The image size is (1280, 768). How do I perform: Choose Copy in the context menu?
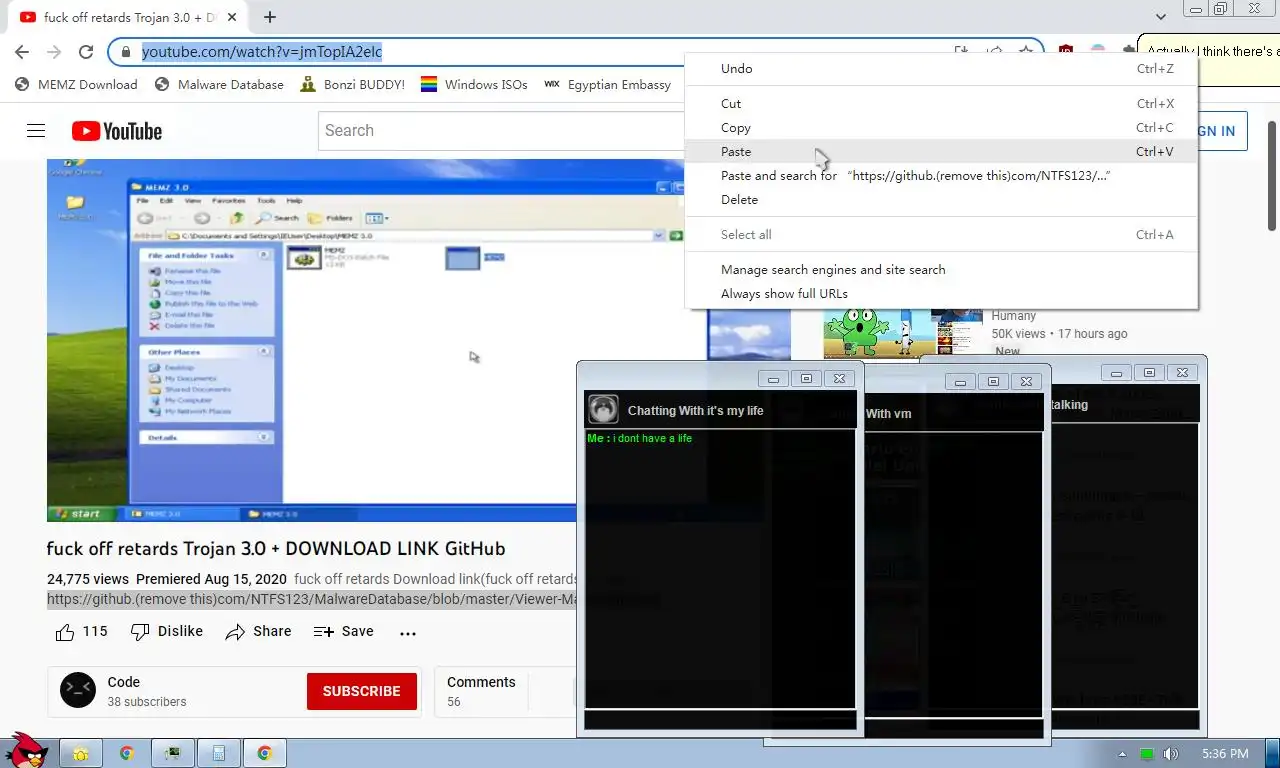[x=941, y=128]
